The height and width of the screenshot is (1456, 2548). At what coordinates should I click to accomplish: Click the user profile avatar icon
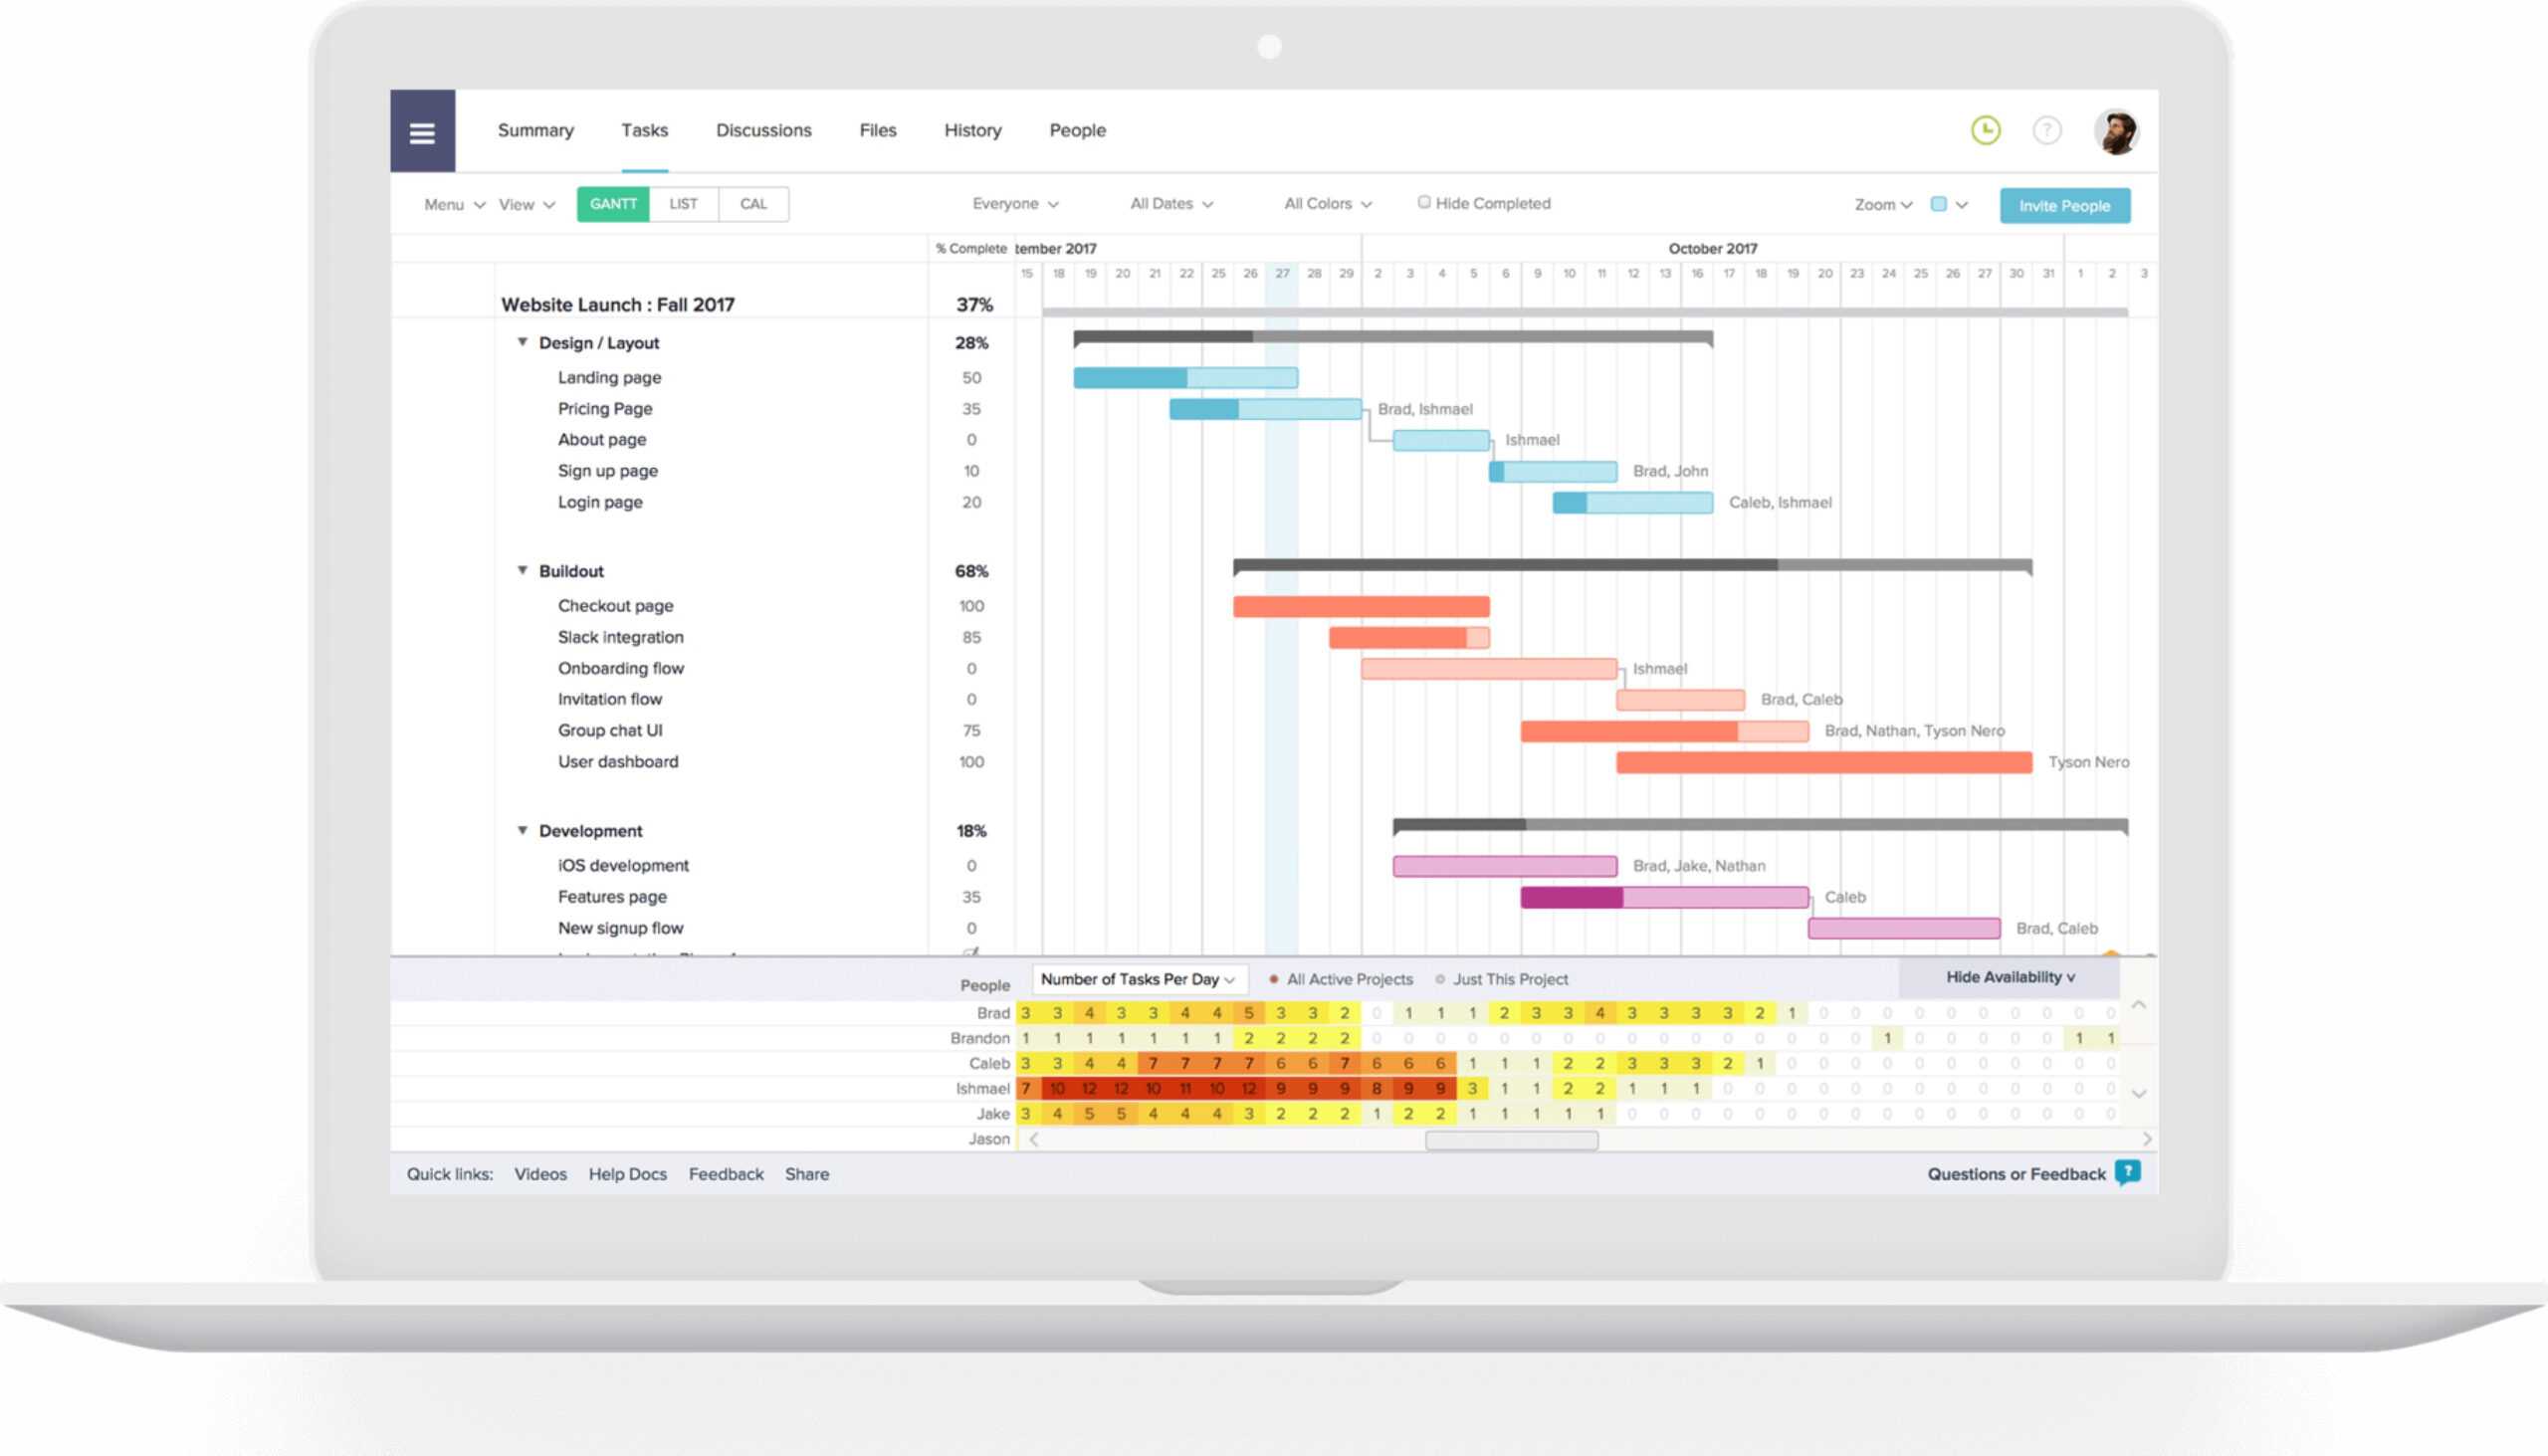point(2117,129)
